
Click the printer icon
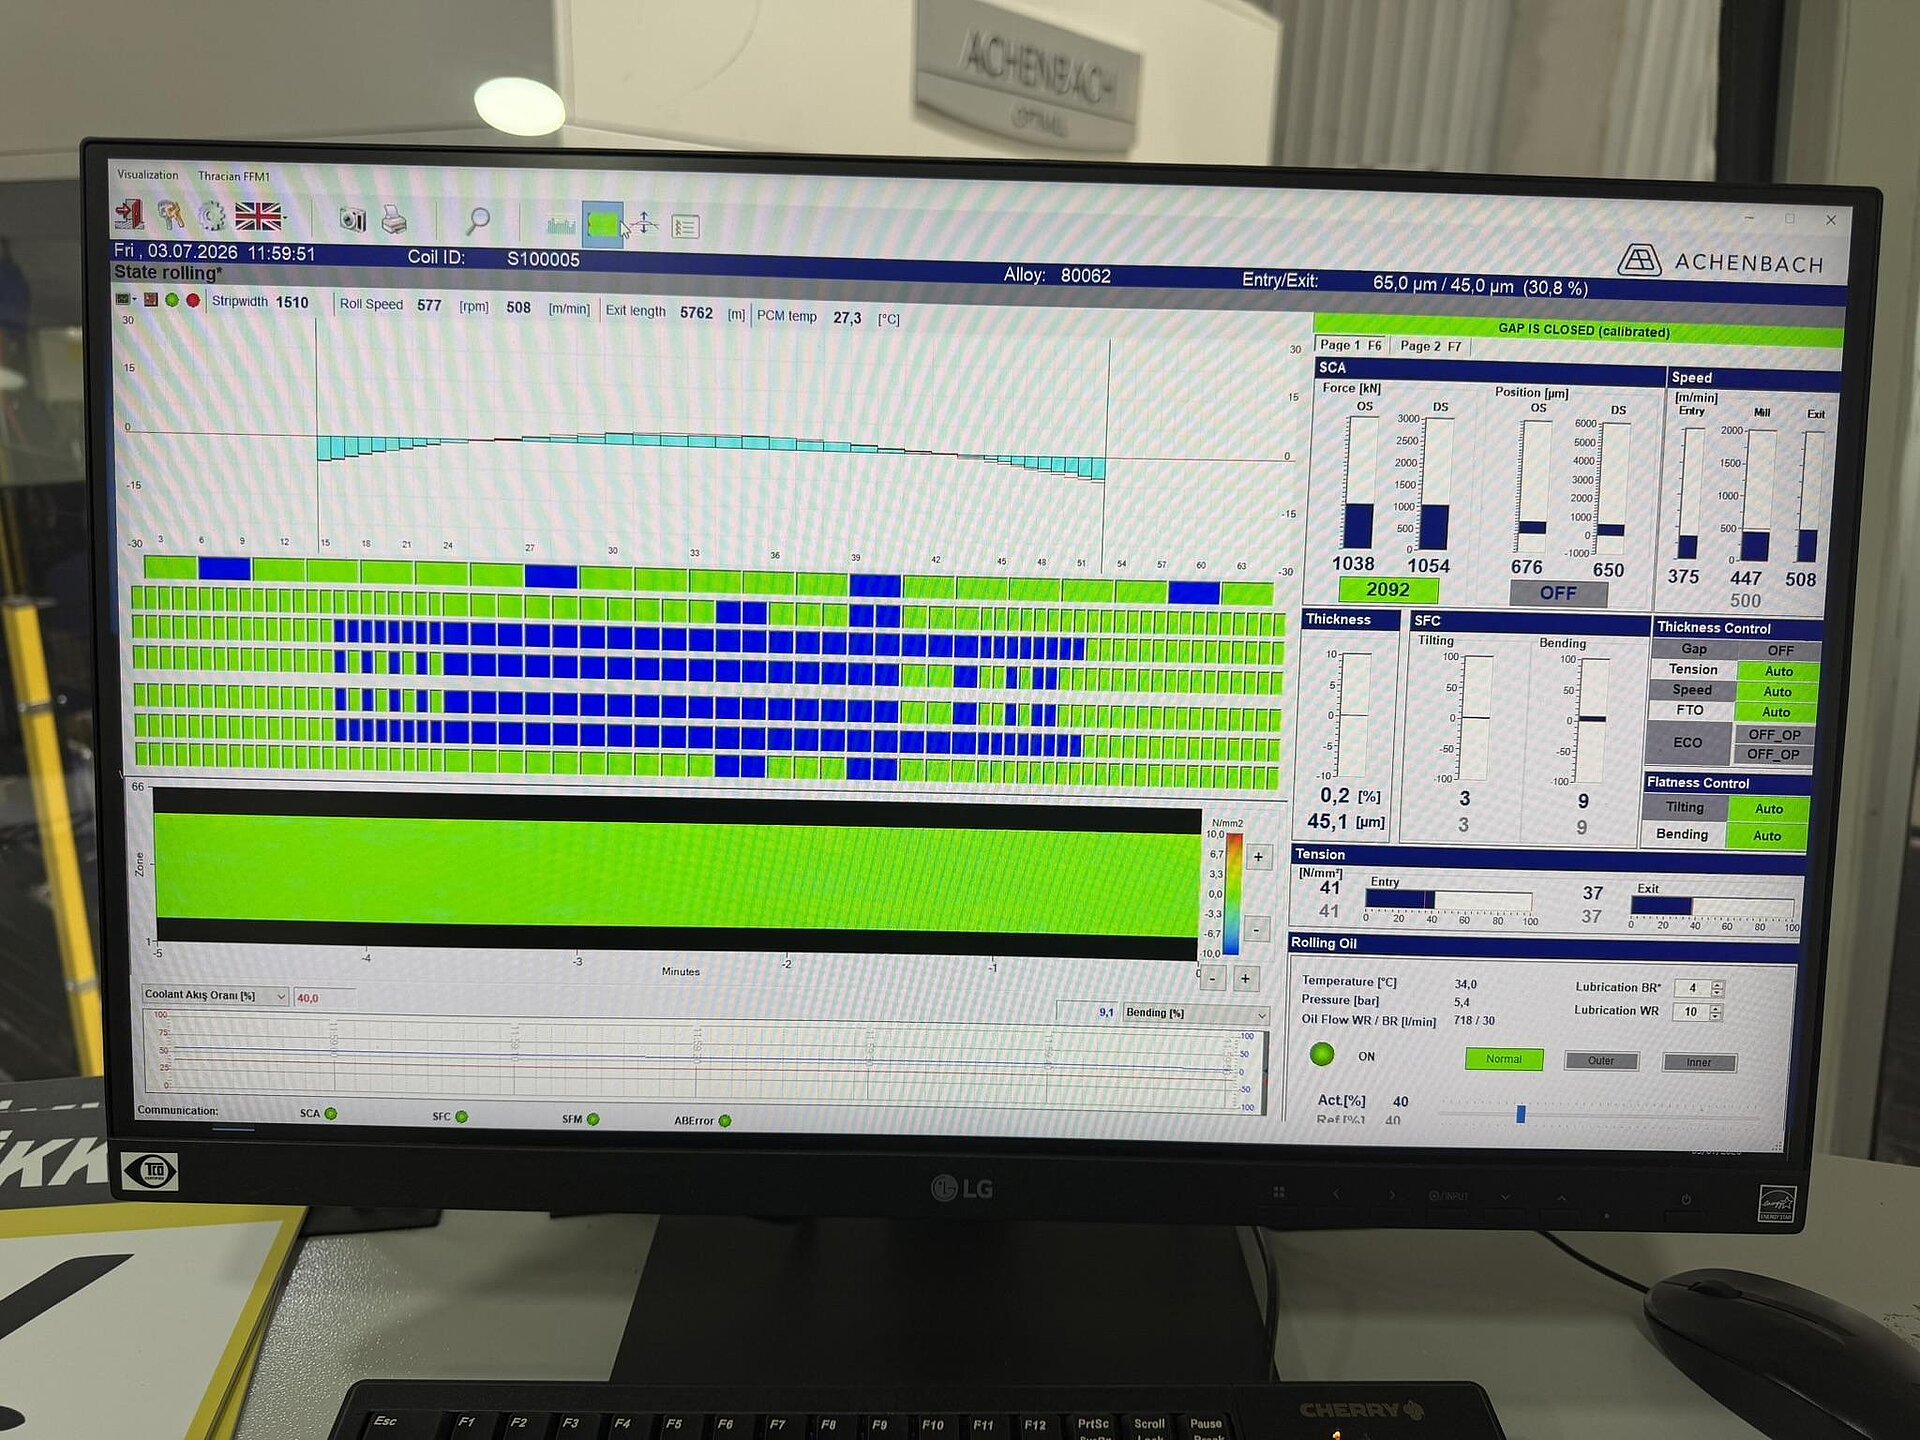(394, 220)
